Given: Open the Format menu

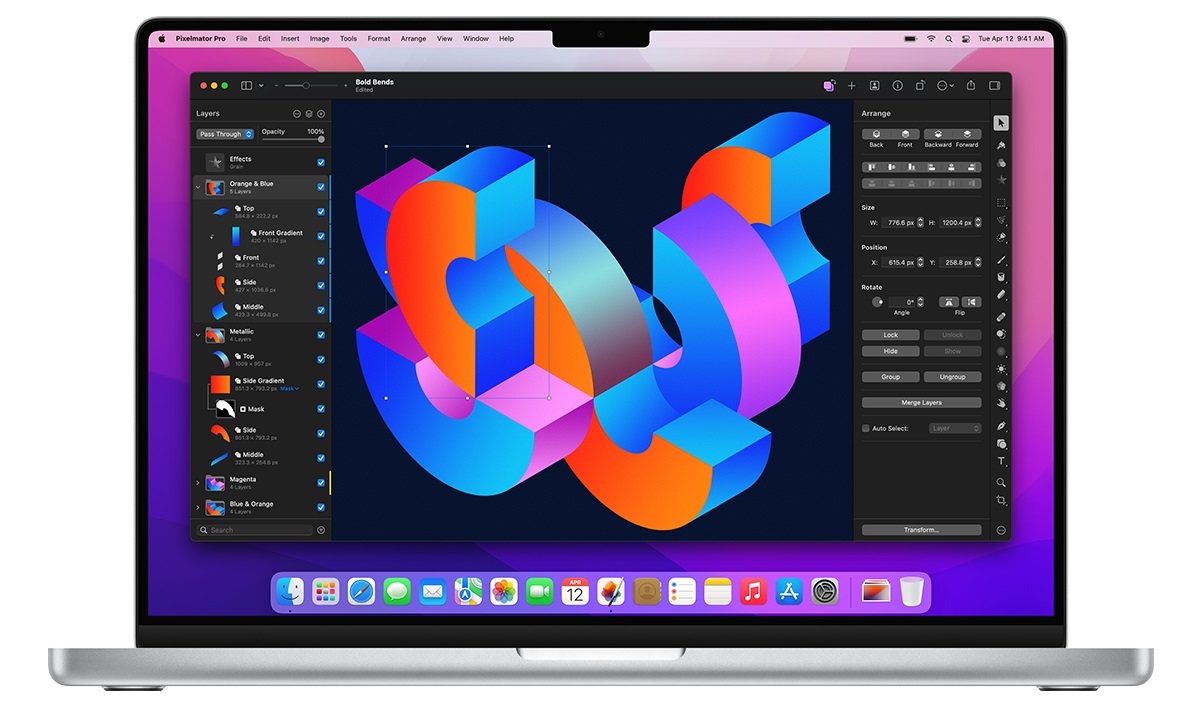Looking at the screenshot, I should pos(378,38).
